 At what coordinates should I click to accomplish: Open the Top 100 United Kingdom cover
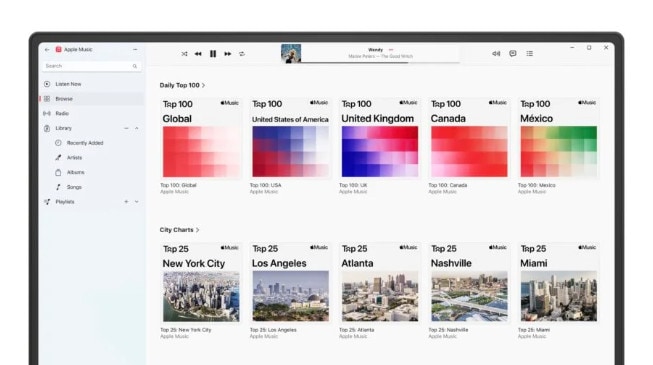click(380, 139)
